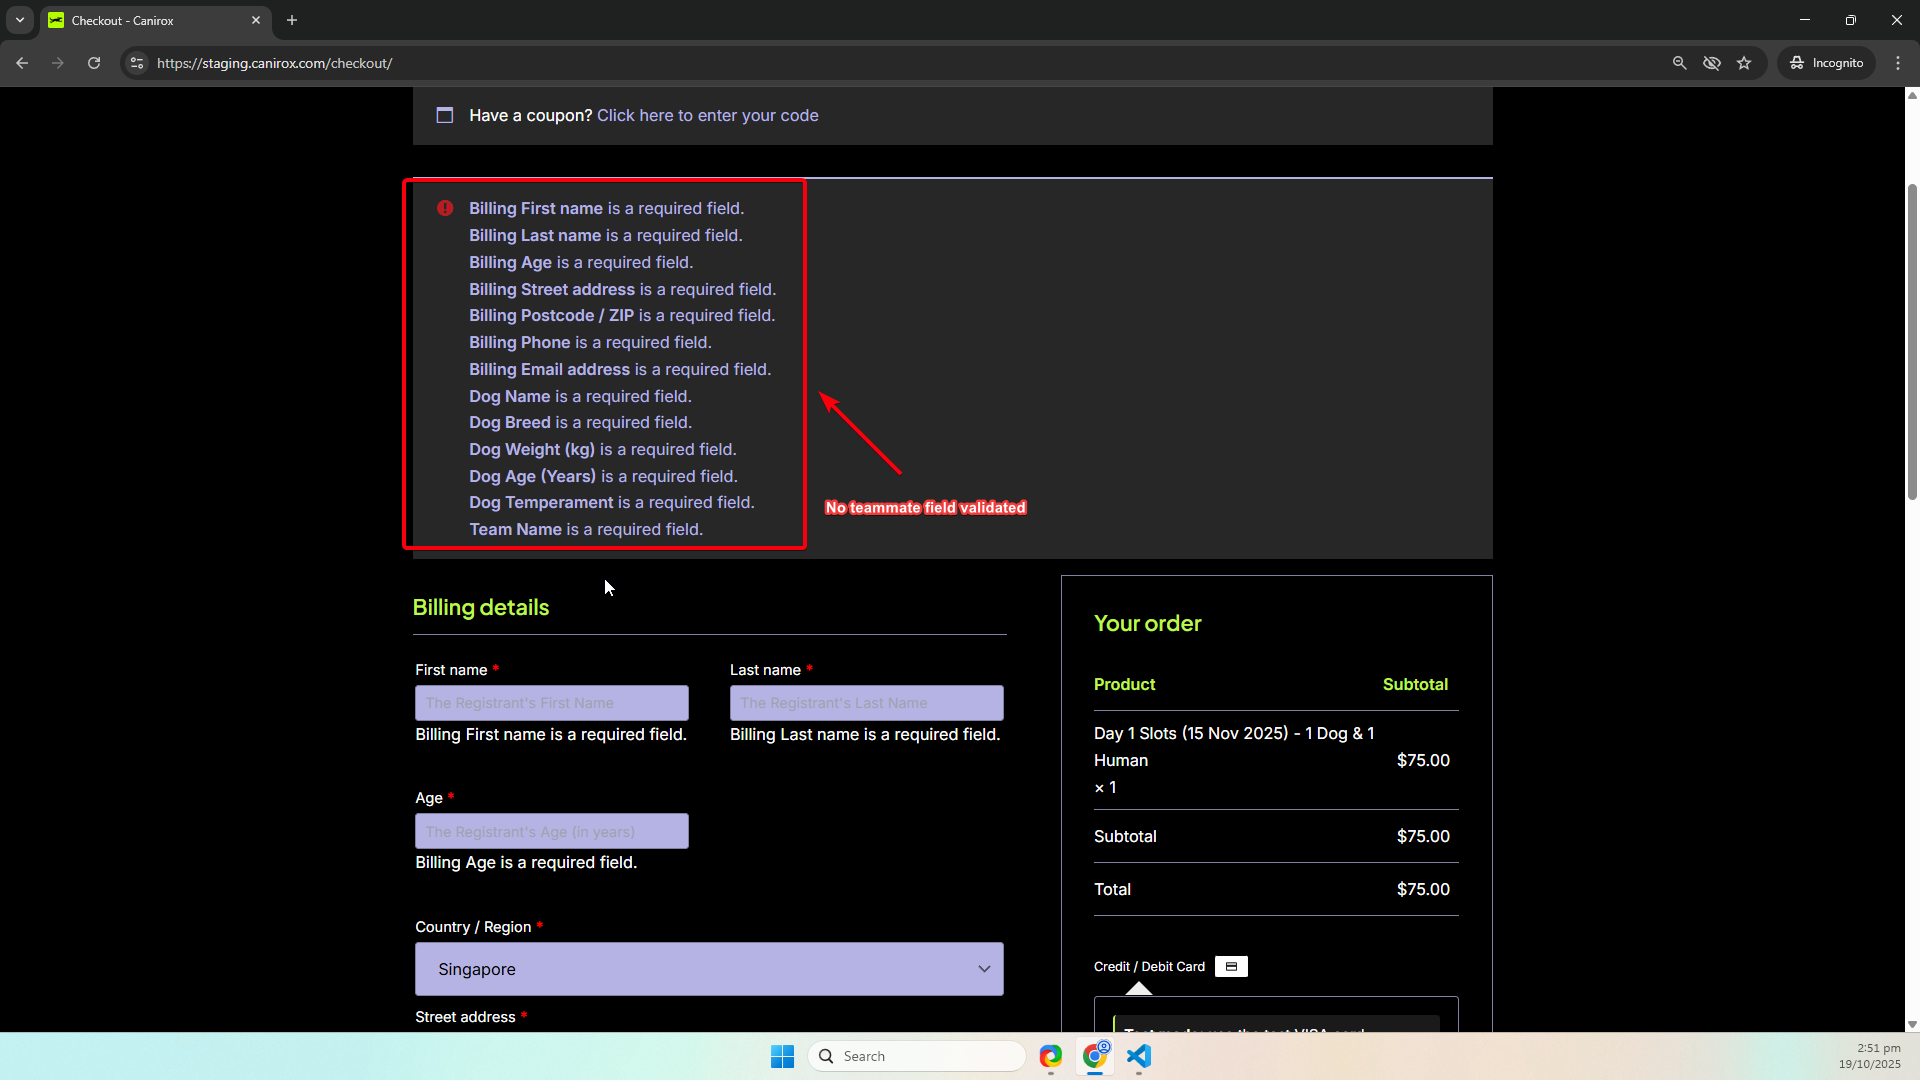Bookmark this page with star icon

(1744, 63)
